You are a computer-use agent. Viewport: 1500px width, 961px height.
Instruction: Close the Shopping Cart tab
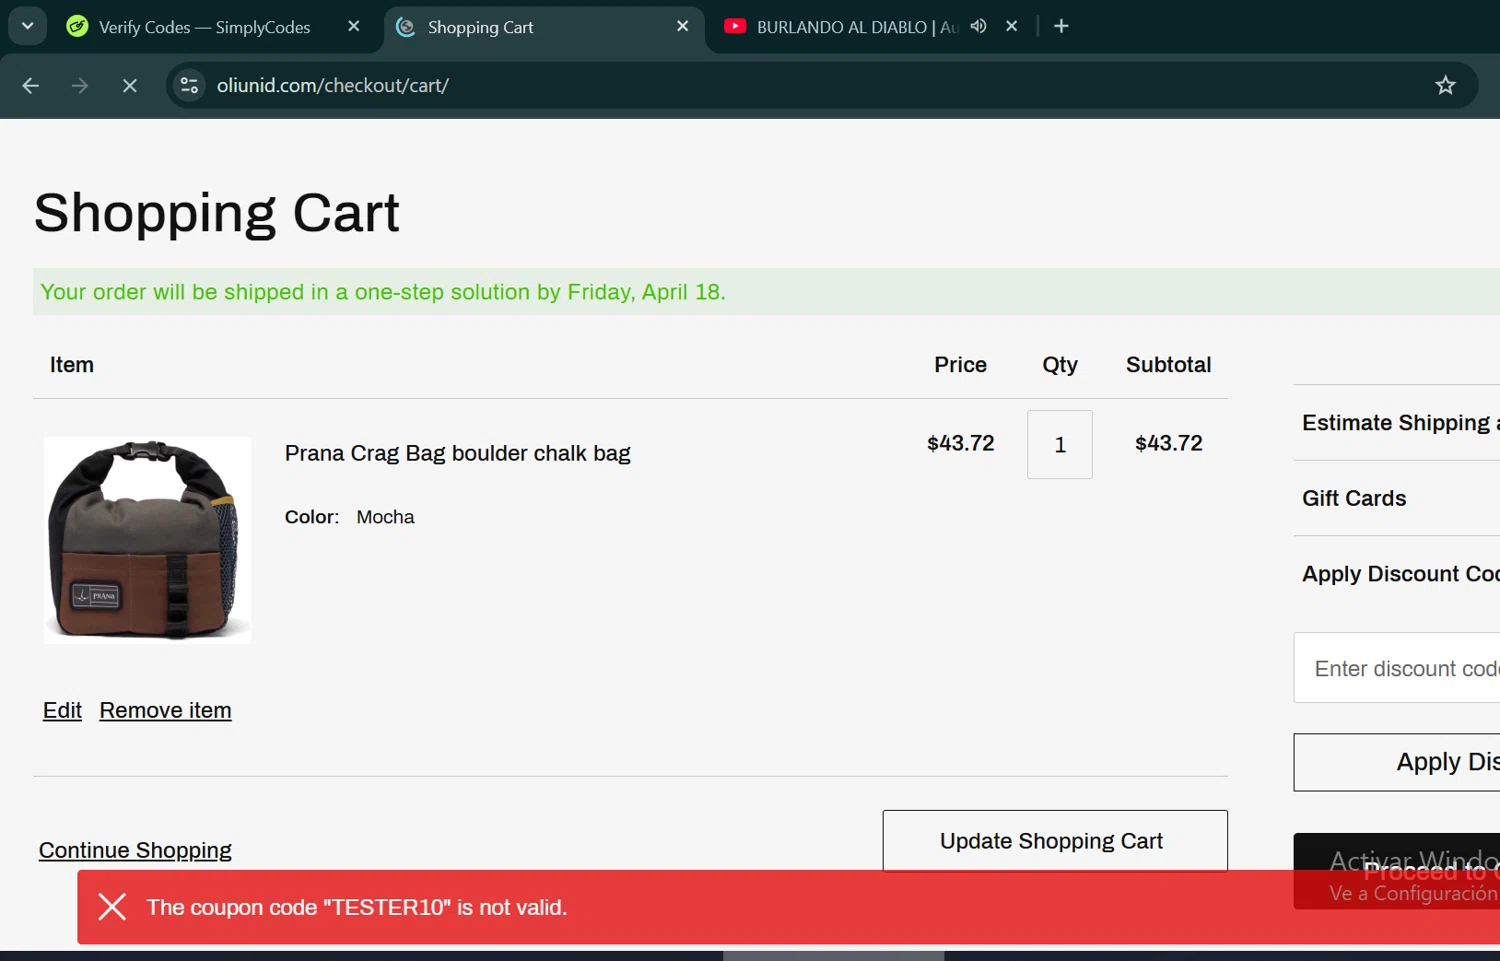683,27
